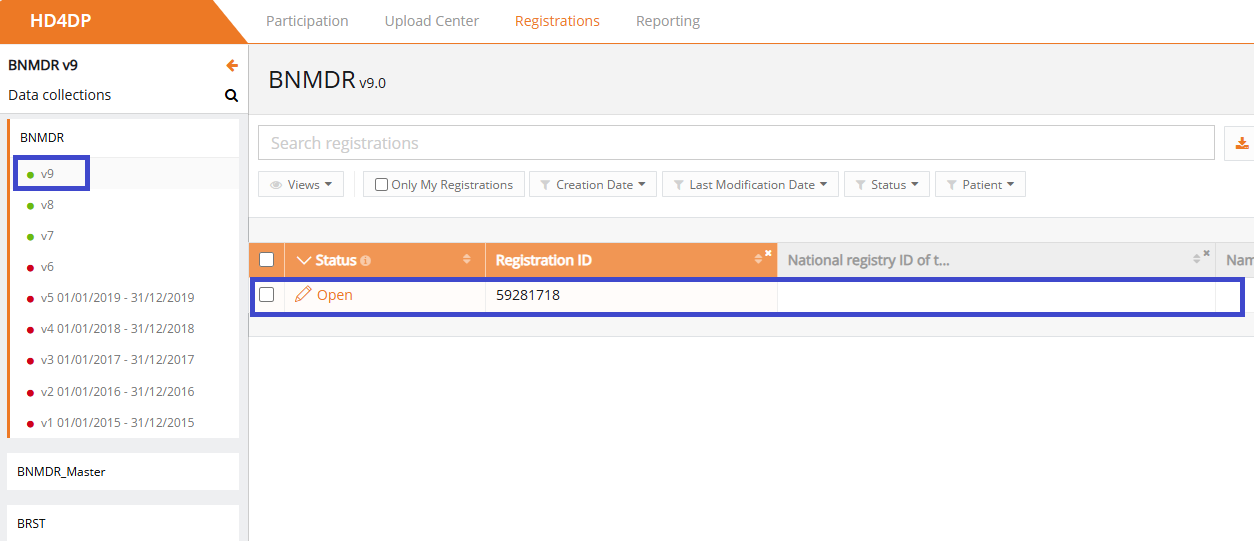Collapse sidebar with the orange back arrow
Viewport: 1254px width, 541px height.
click(232, 66)
